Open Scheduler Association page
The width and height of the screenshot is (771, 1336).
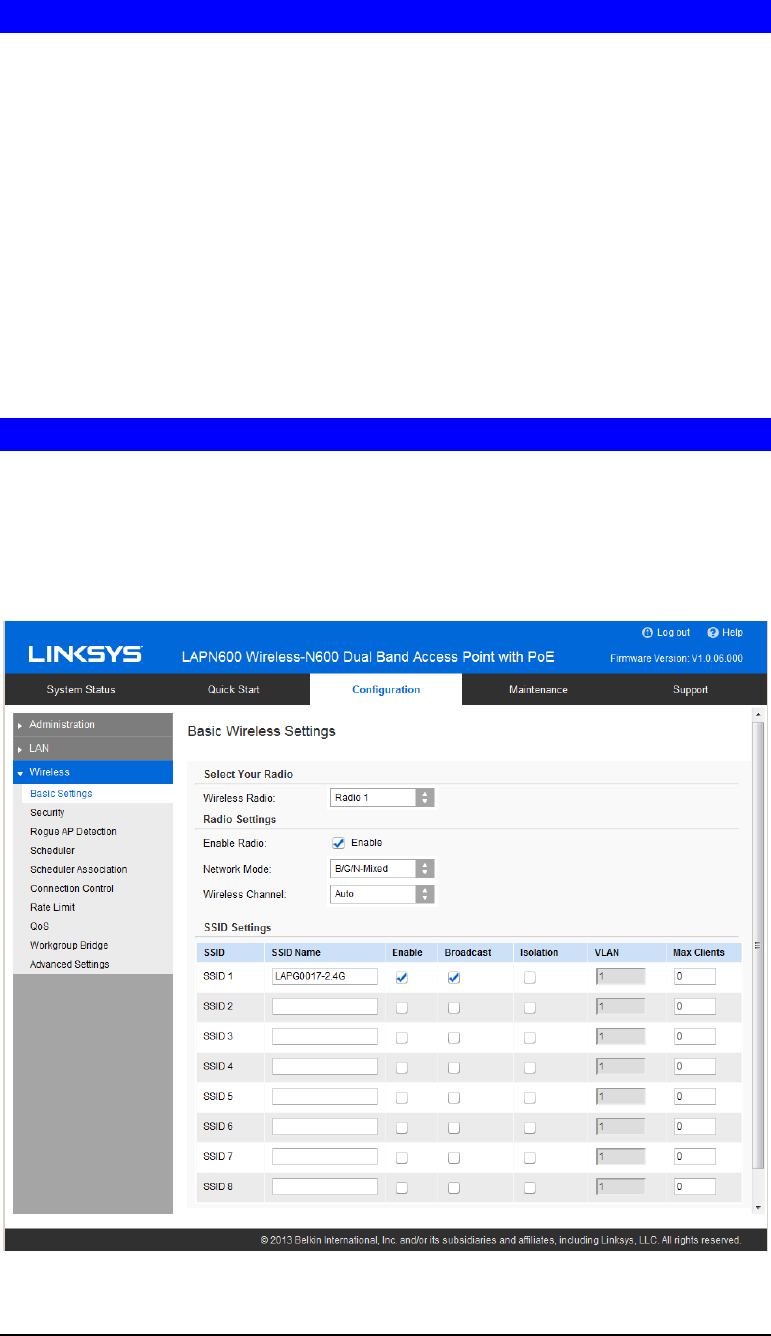point(79,869)
